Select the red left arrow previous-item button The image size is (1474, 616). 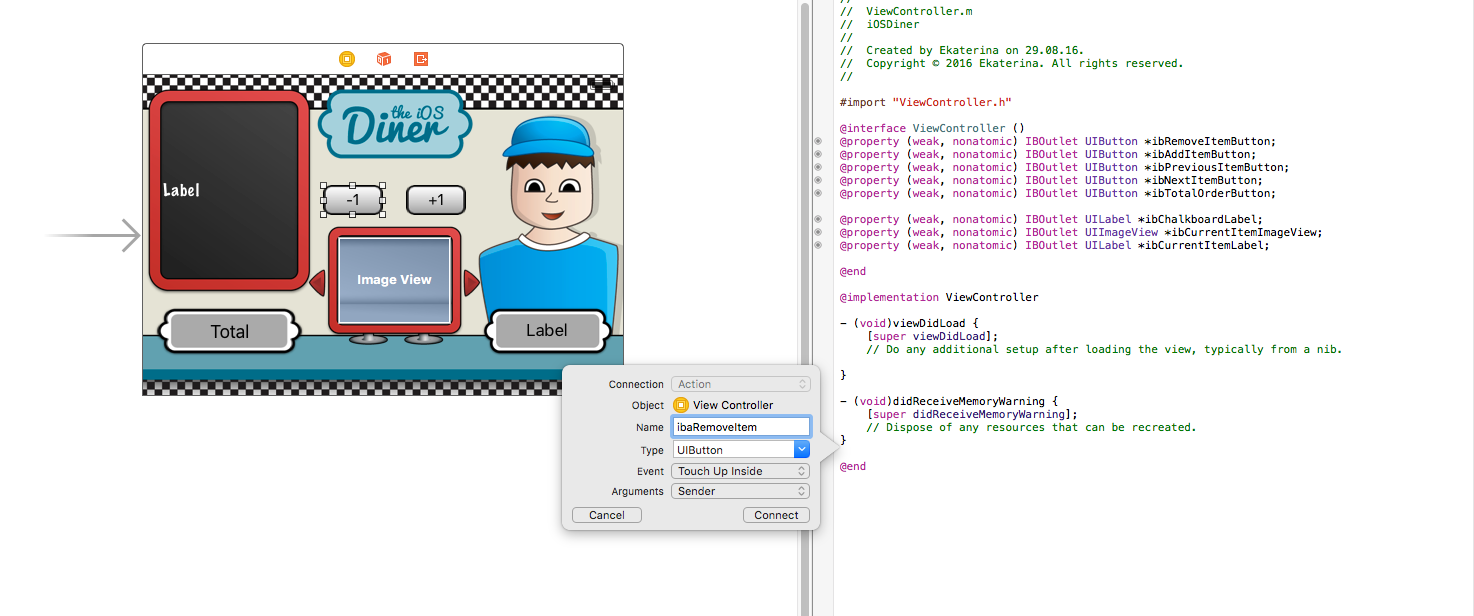(318, 283)
